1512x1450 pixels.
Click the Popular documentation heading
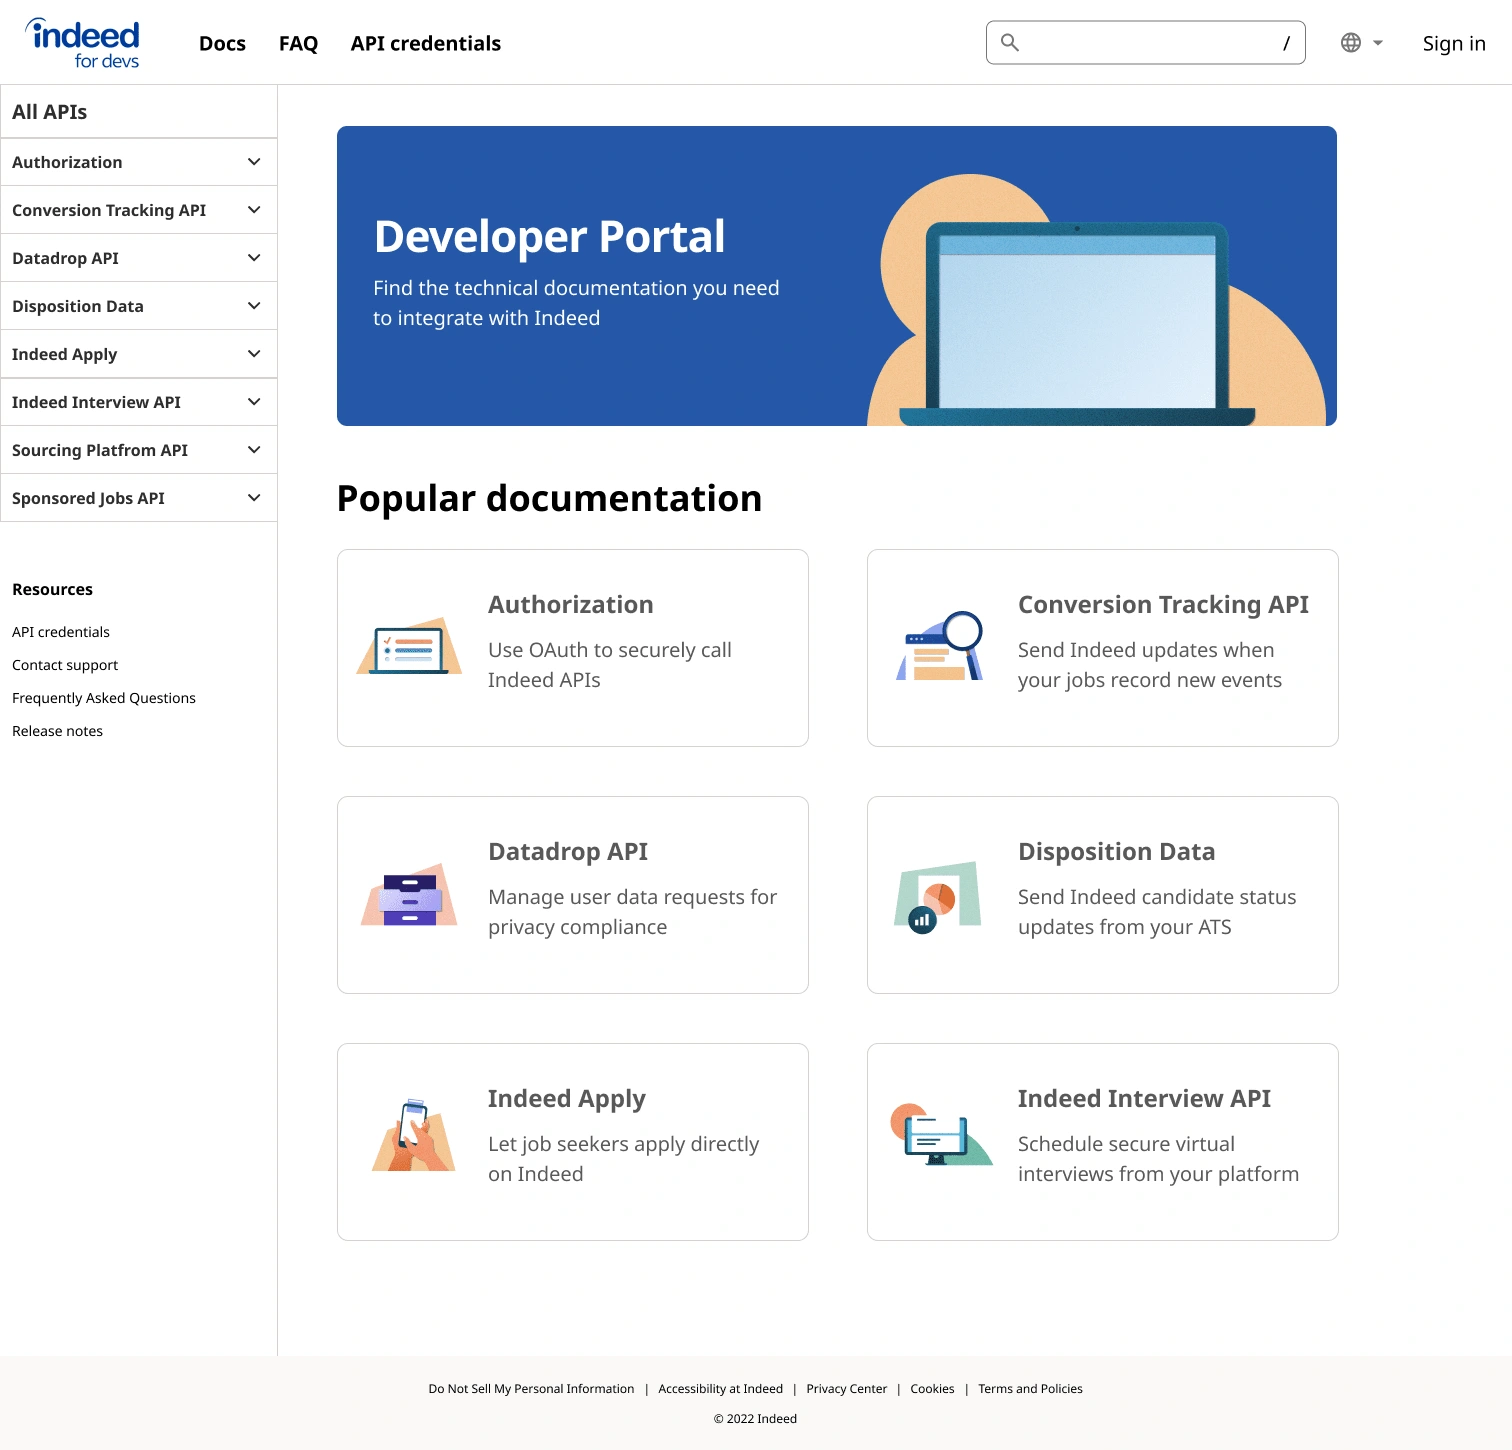[549, 498]
